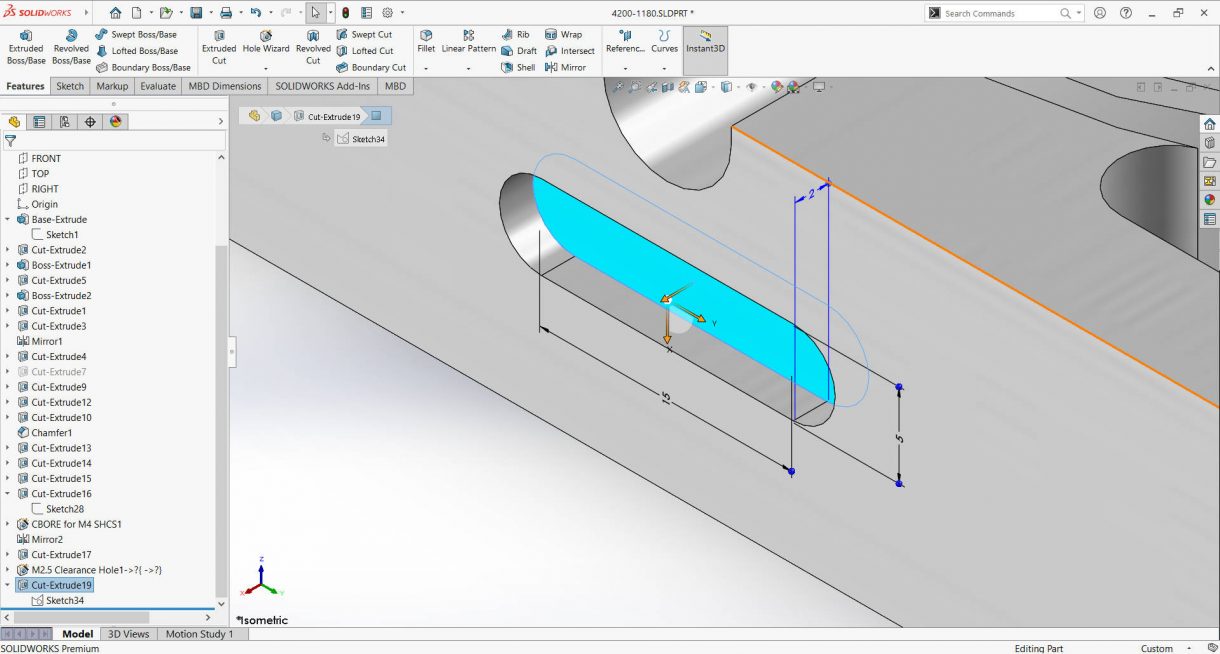1220x654 pixels.
Task: Click the Home icon in top toolbar
Action: [x=115, y=13]
